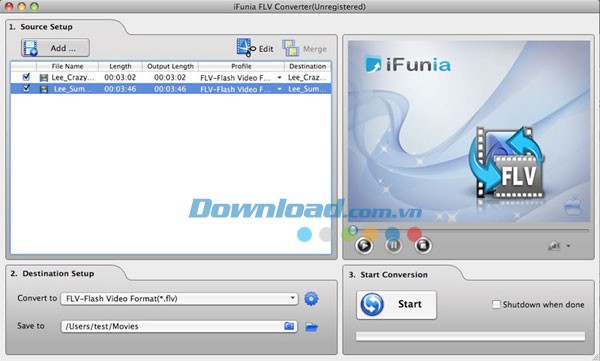Screen dimensions: 600x361
Task: Enable Shutdown when done checkbox
Action: [496, 304]
